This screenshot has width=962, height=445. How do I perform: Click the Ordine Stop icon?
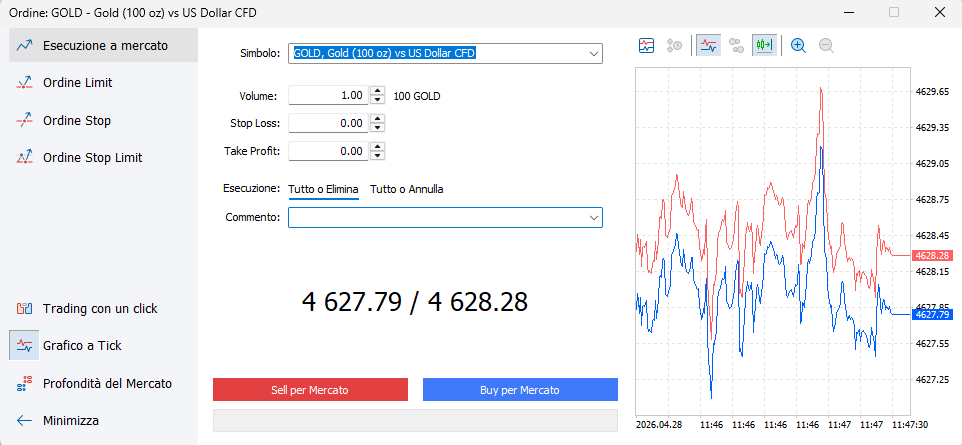25,120
